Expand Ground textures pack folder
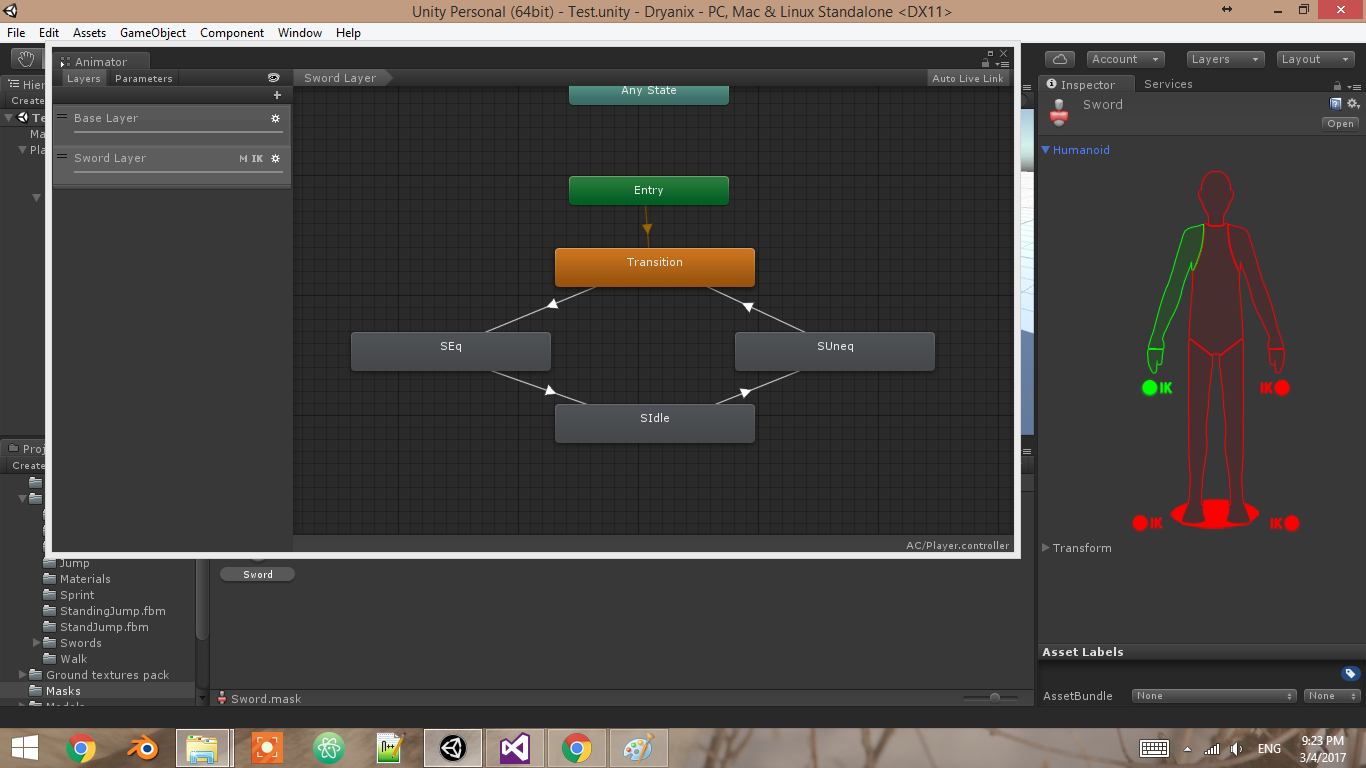This screenshot has width=1366, height=768. (x=23, y=675)
